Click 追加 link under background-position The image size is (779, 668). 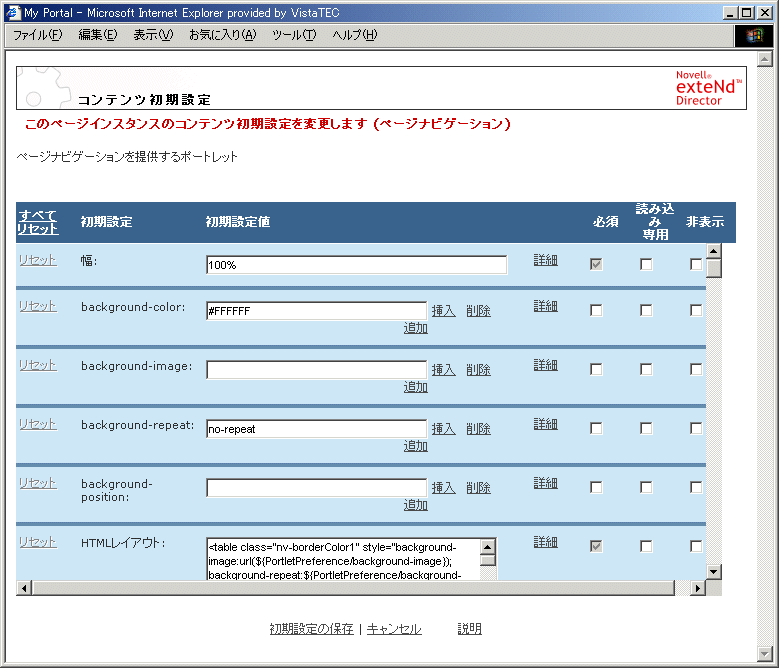pos(415,506)
